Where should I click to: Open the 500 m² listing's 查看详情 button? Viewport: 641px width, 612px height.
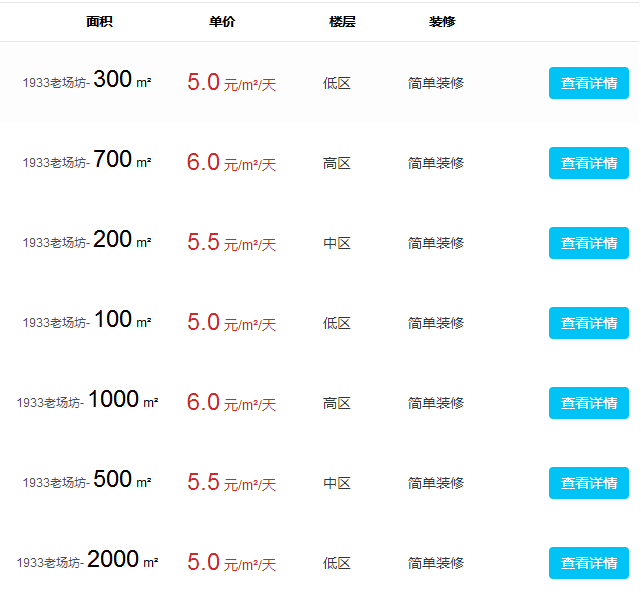click(x=588, y=483)
